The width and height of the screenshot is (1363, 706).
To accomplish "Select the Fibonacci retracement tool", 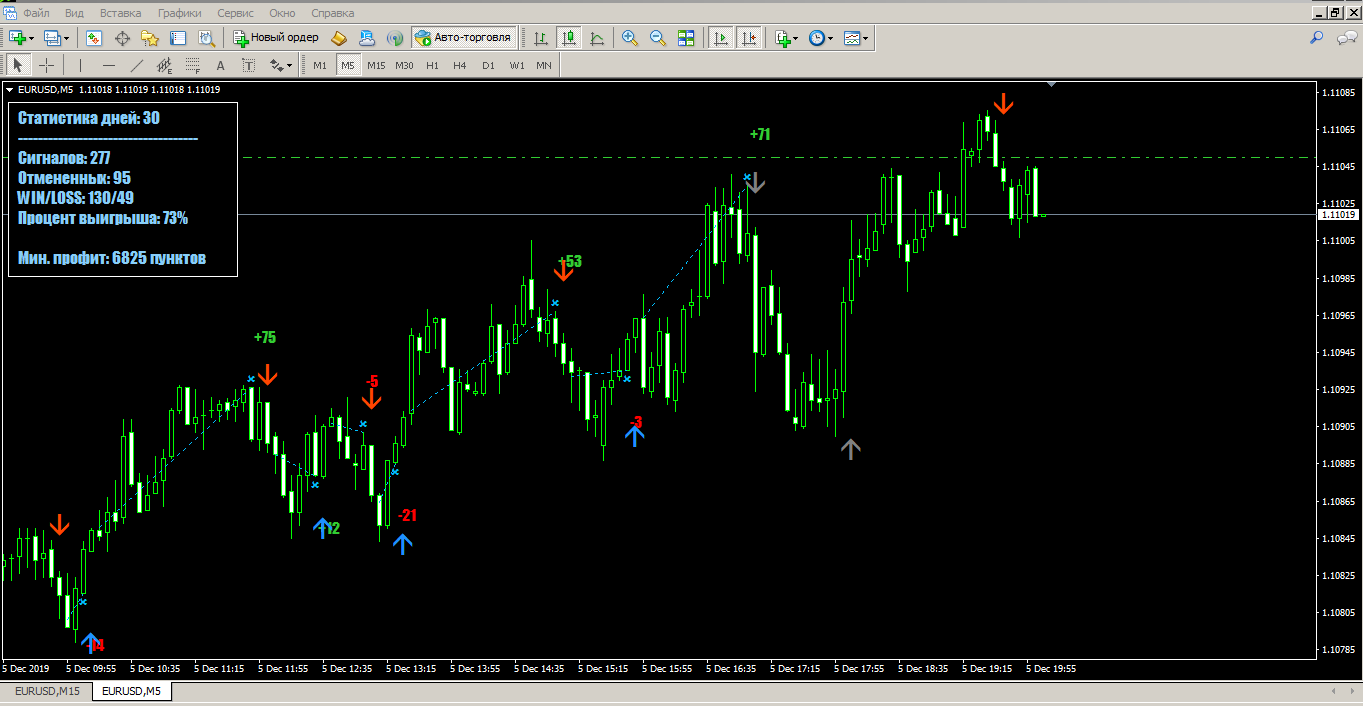I will click(x=192, y=66).
